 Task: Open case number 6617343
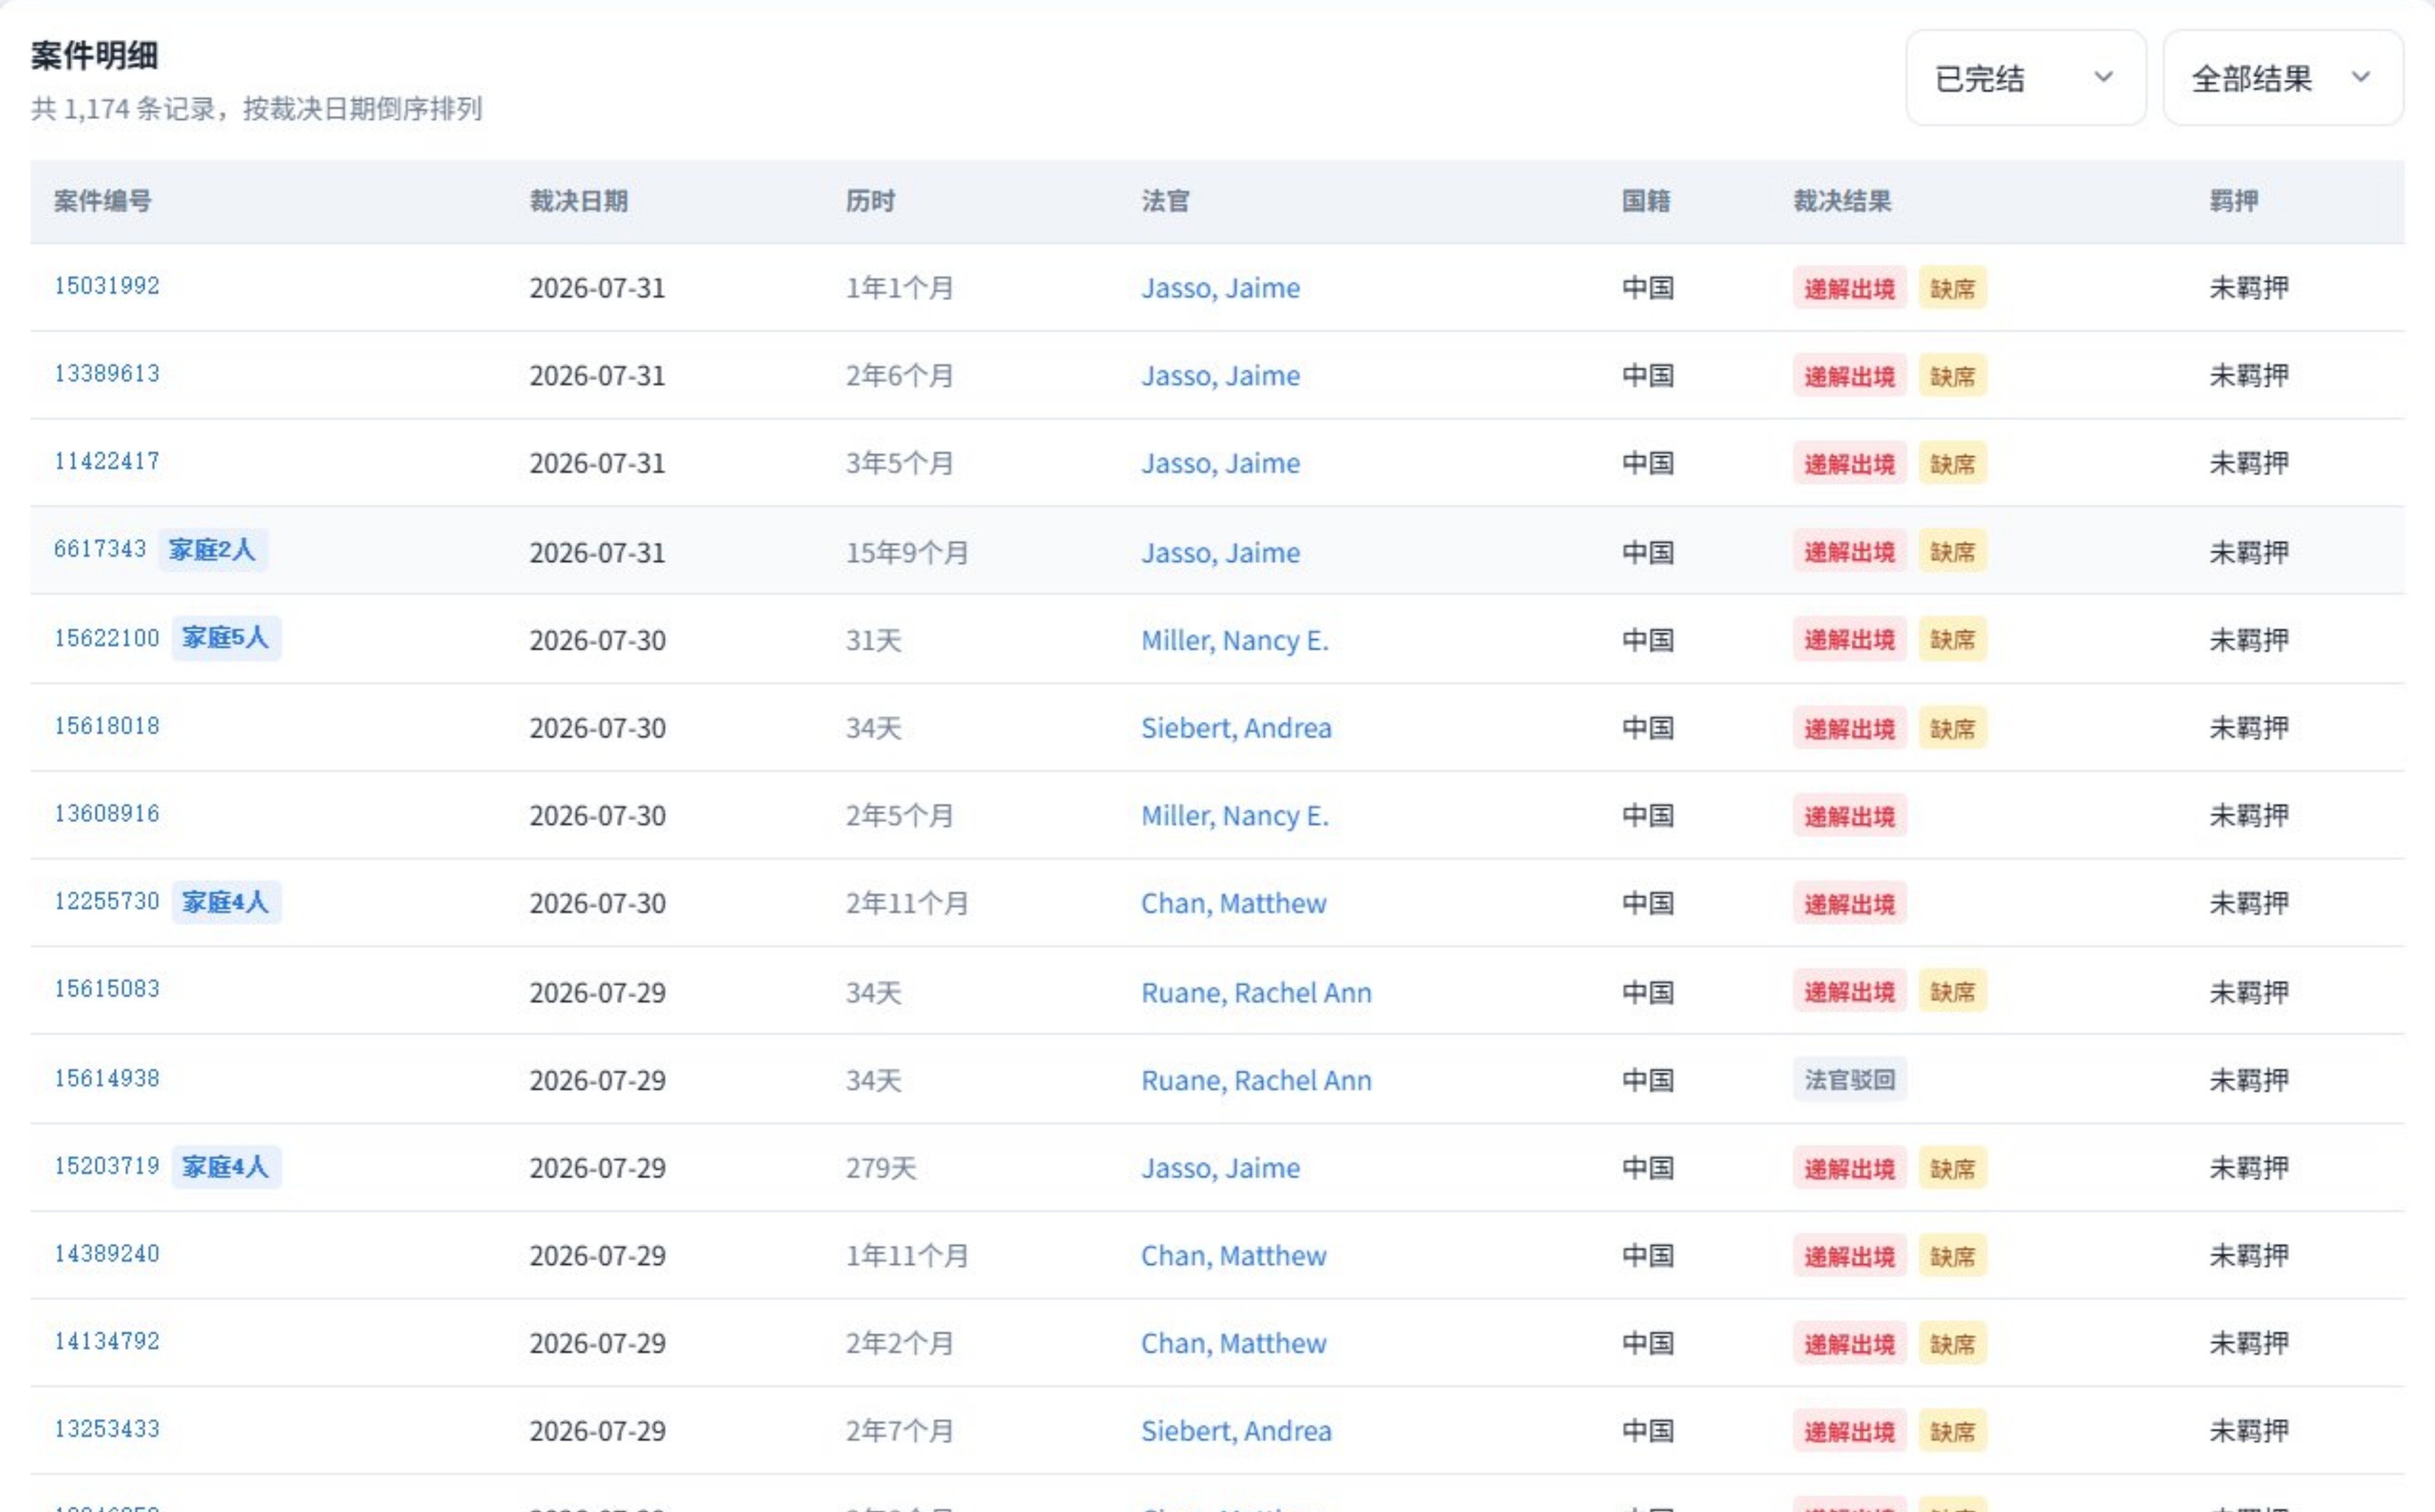pyautogui.click(x=100, y=549)
